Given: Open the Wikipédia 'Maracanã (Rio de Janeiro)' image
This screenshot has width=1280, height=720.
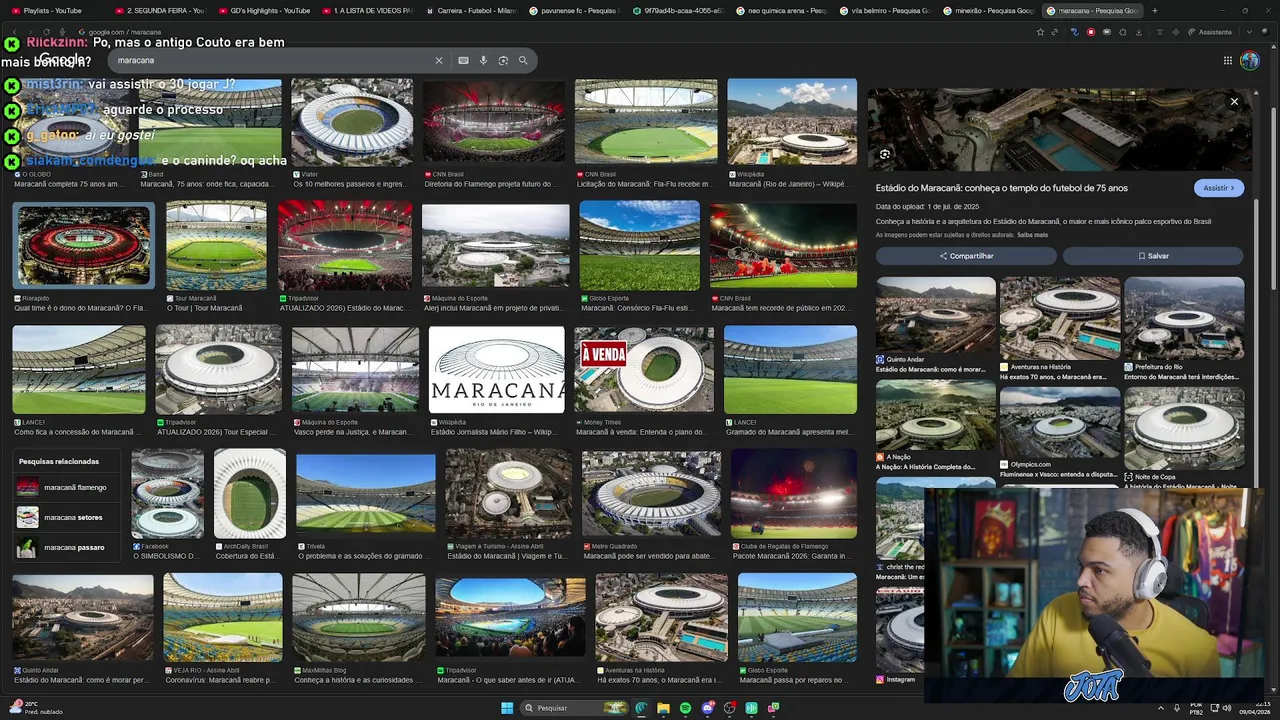Looking at the screenshot, I should click(792, 122).
